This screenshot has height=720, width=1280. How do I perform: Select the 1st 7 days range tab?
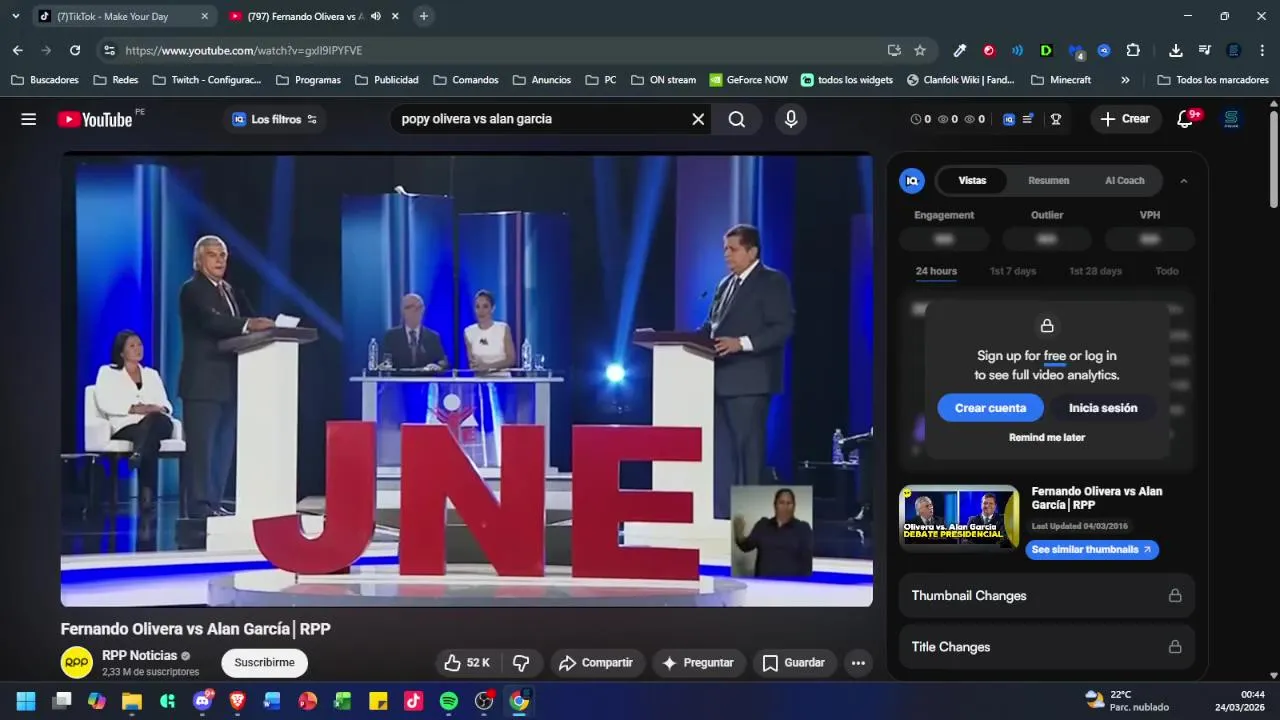[x=1013, y=271]
